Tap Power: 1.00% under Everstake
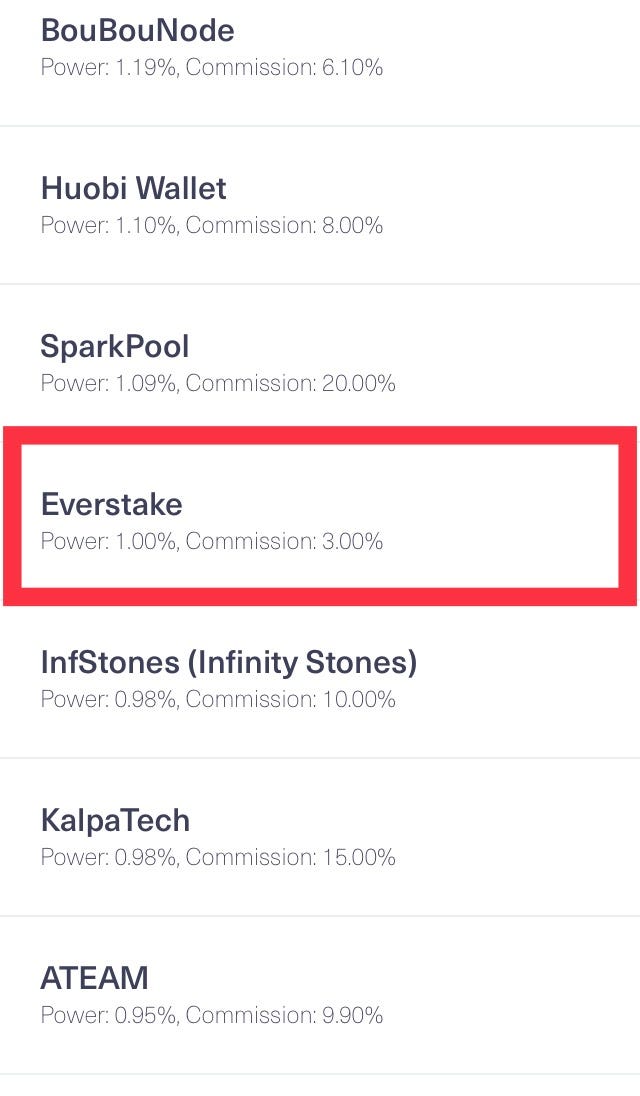Viewport: 640px width, 1096px height. pyautogui.click(x=108, y=542)
